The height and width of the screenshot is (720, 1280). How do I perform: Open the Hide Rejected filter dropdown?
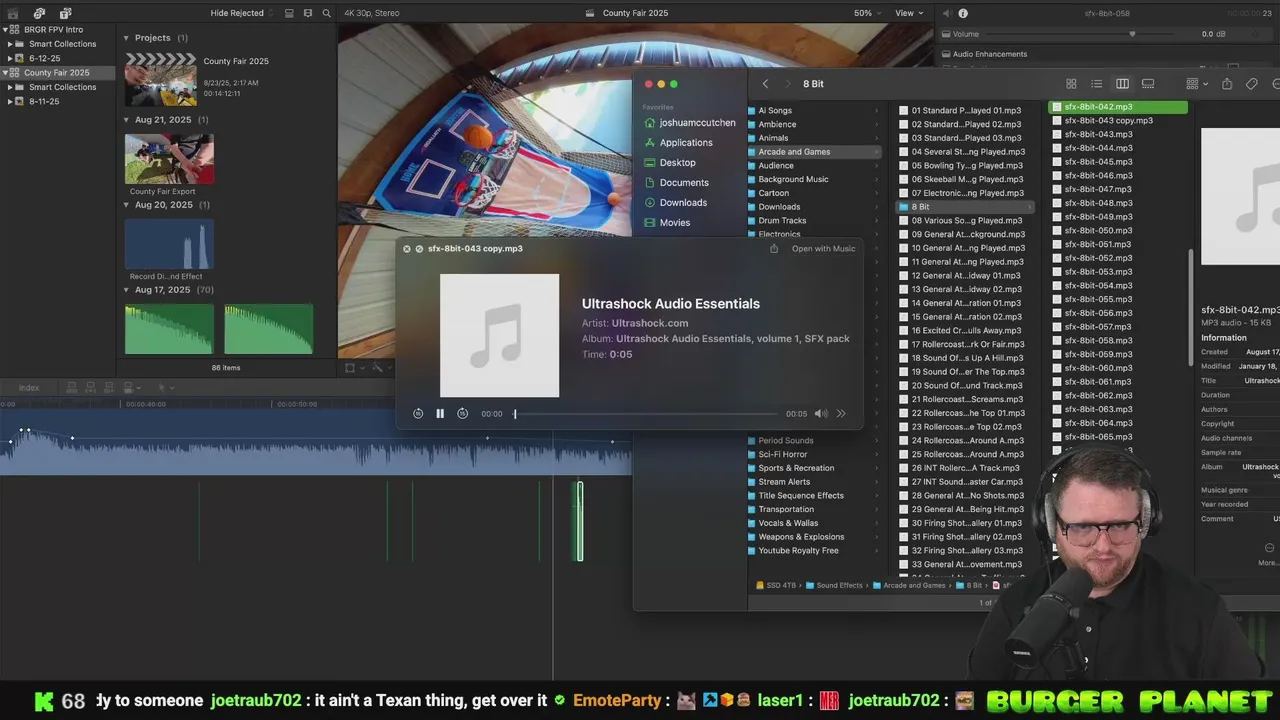tap(241, 13)
